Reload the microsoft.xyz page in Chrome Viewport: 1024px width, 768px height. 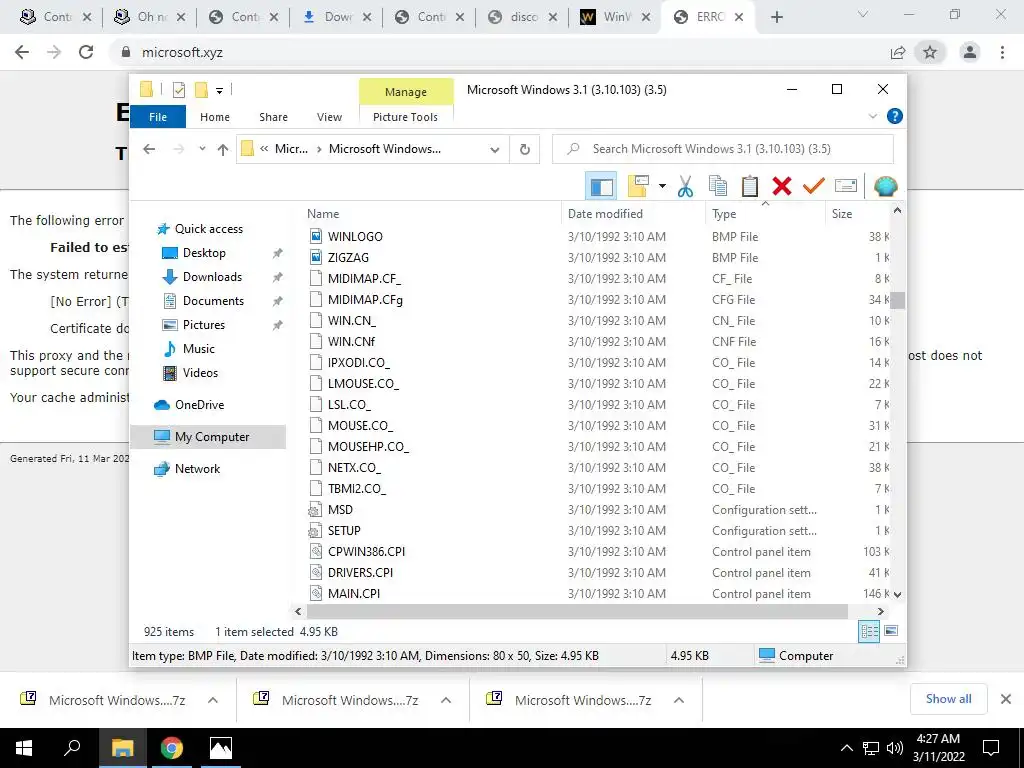click(x=86, y=52)
